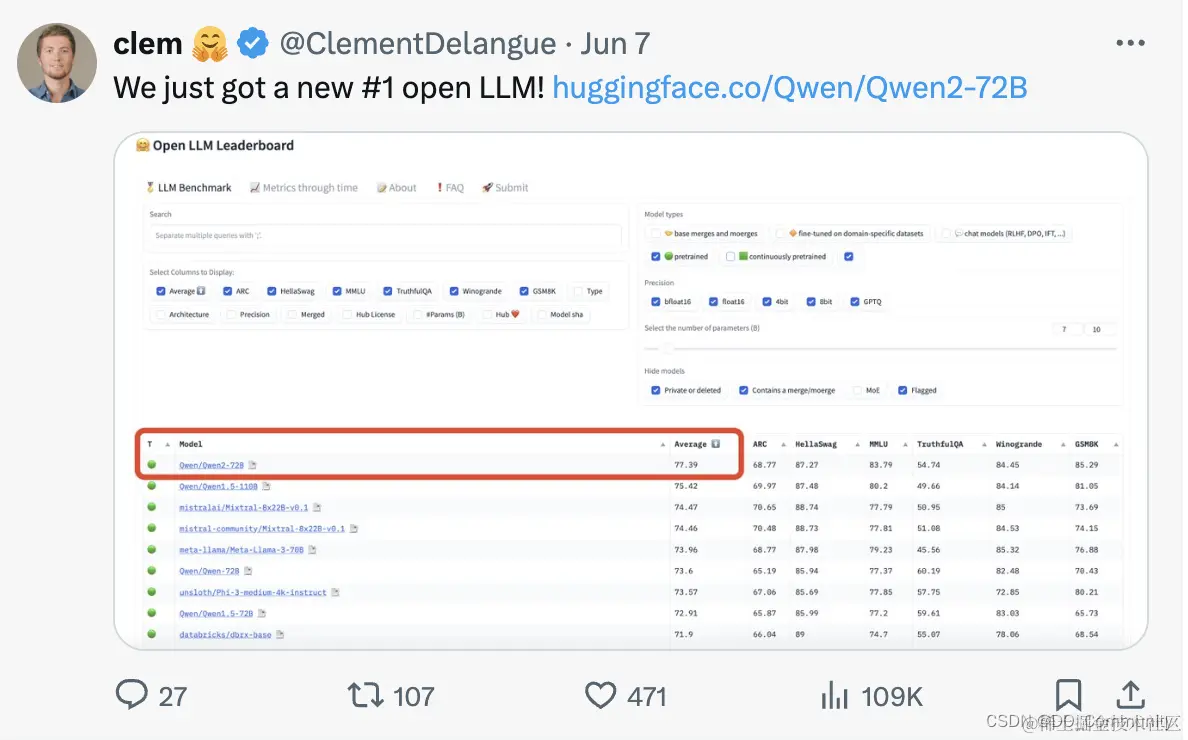Like the tweet via the heart icon
The image size is (1188, 740).
click(x=601, y=695)
